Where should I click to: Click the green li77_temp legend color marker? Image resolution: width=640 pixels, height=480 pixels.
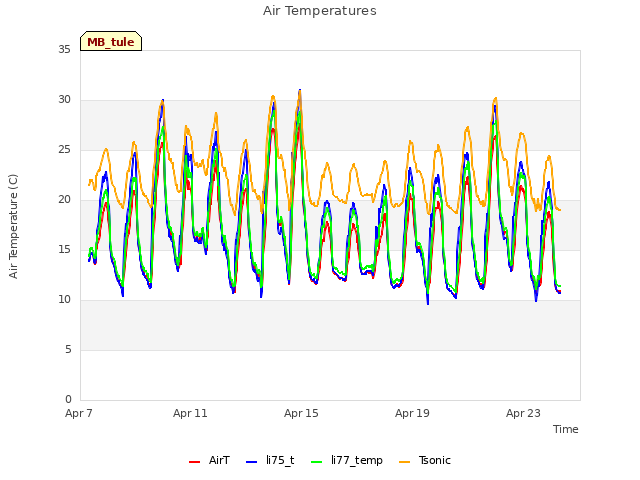coord(316,462)
